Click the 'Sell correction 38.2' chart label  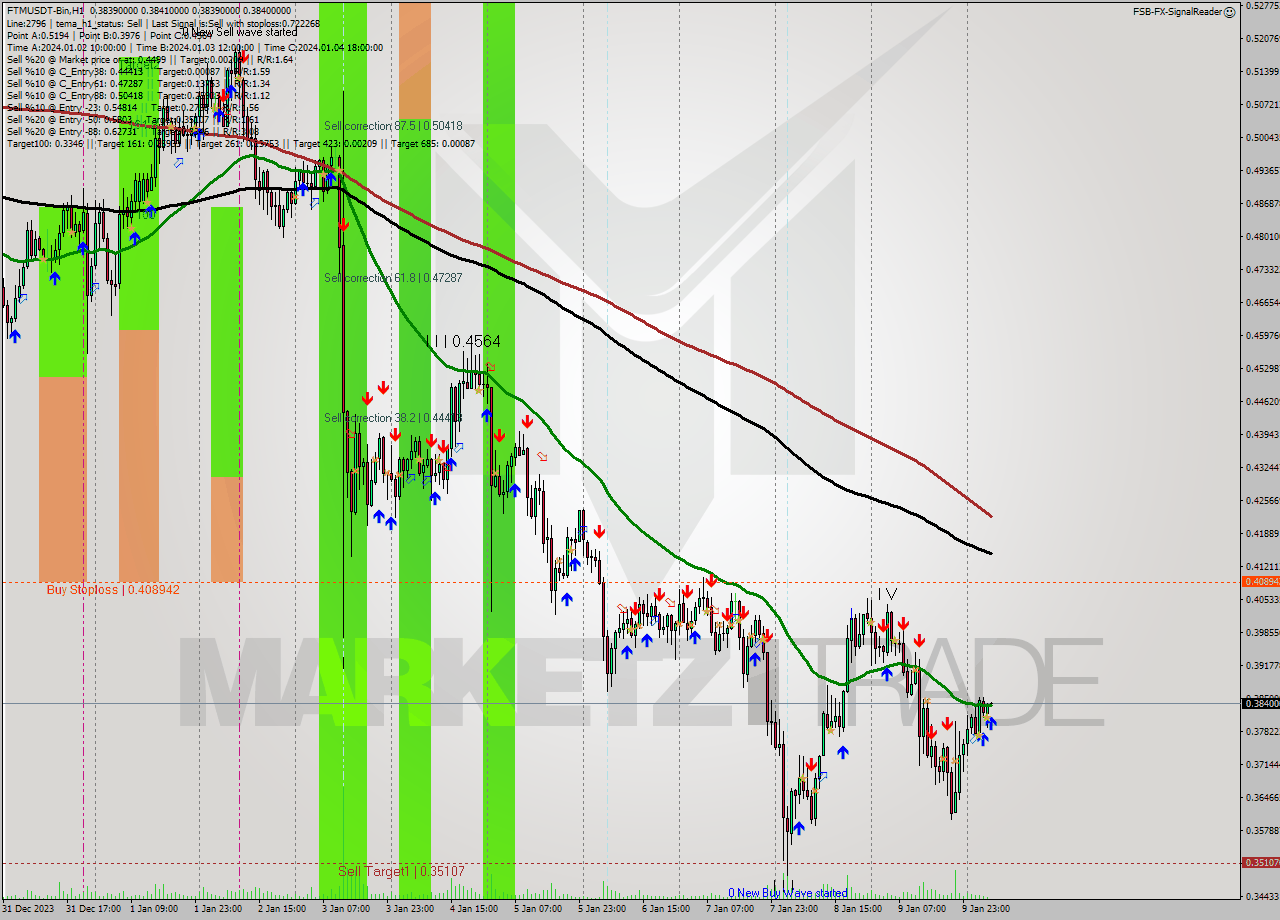pos(393,417)
